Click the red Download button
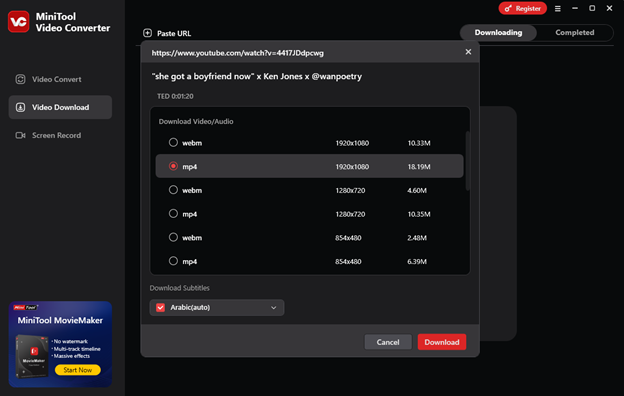Screen dimensions: 624x396 pos(442,342)
